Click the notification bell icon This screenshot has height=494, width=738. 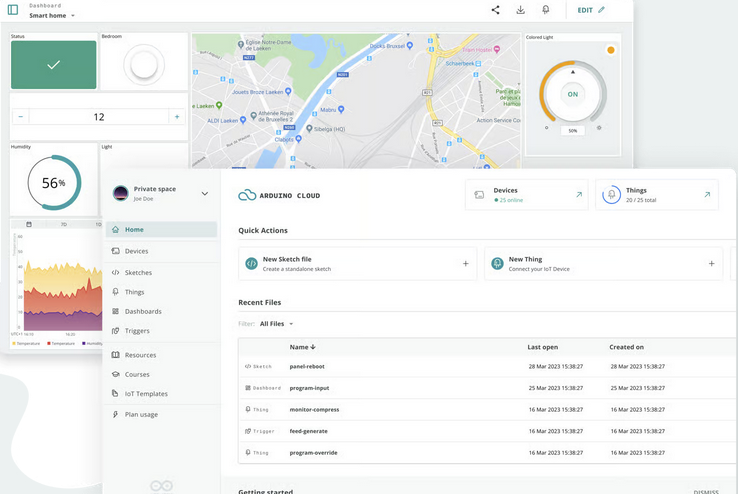(546, 10)
